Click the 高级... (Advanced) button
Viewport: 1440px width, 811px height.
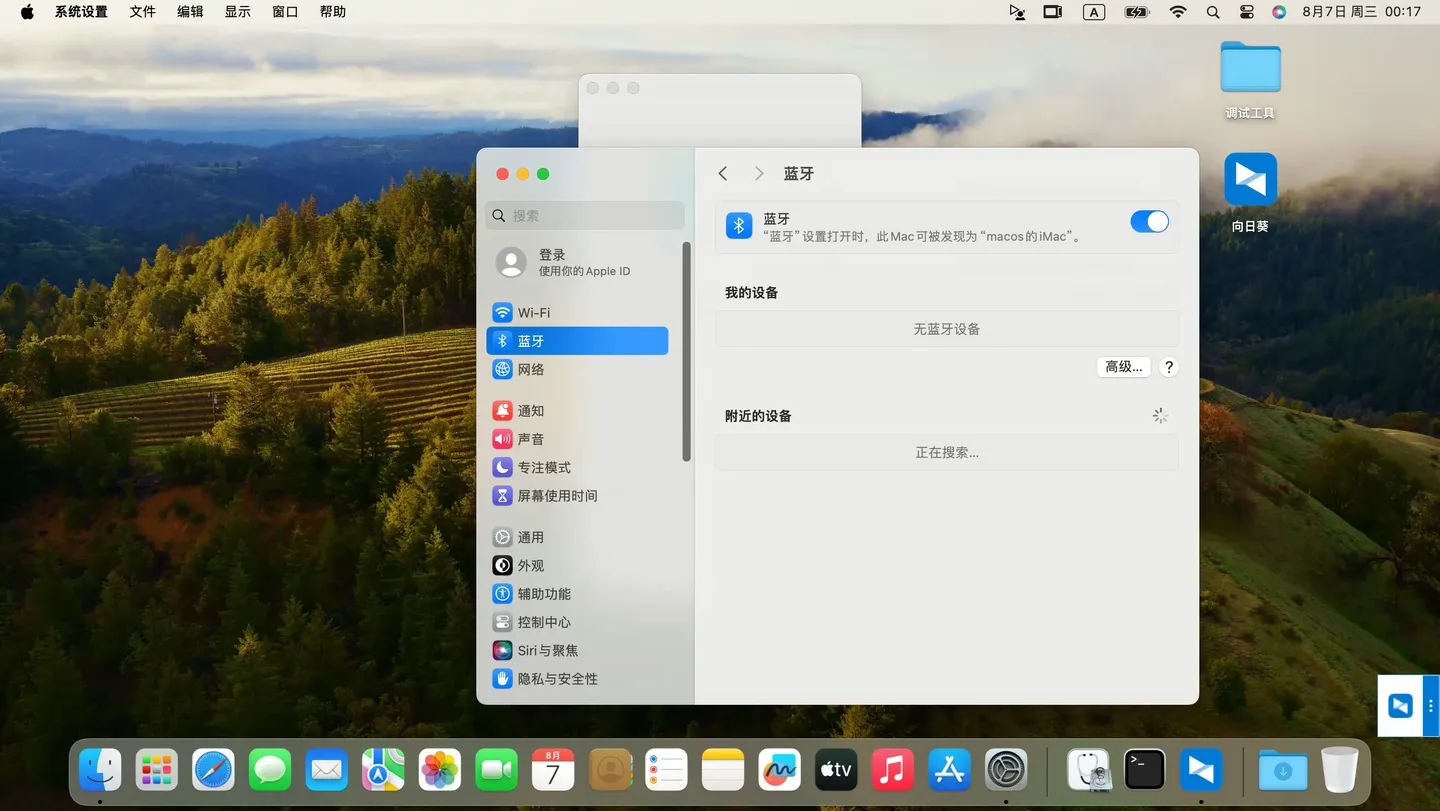click(1123, 367)
